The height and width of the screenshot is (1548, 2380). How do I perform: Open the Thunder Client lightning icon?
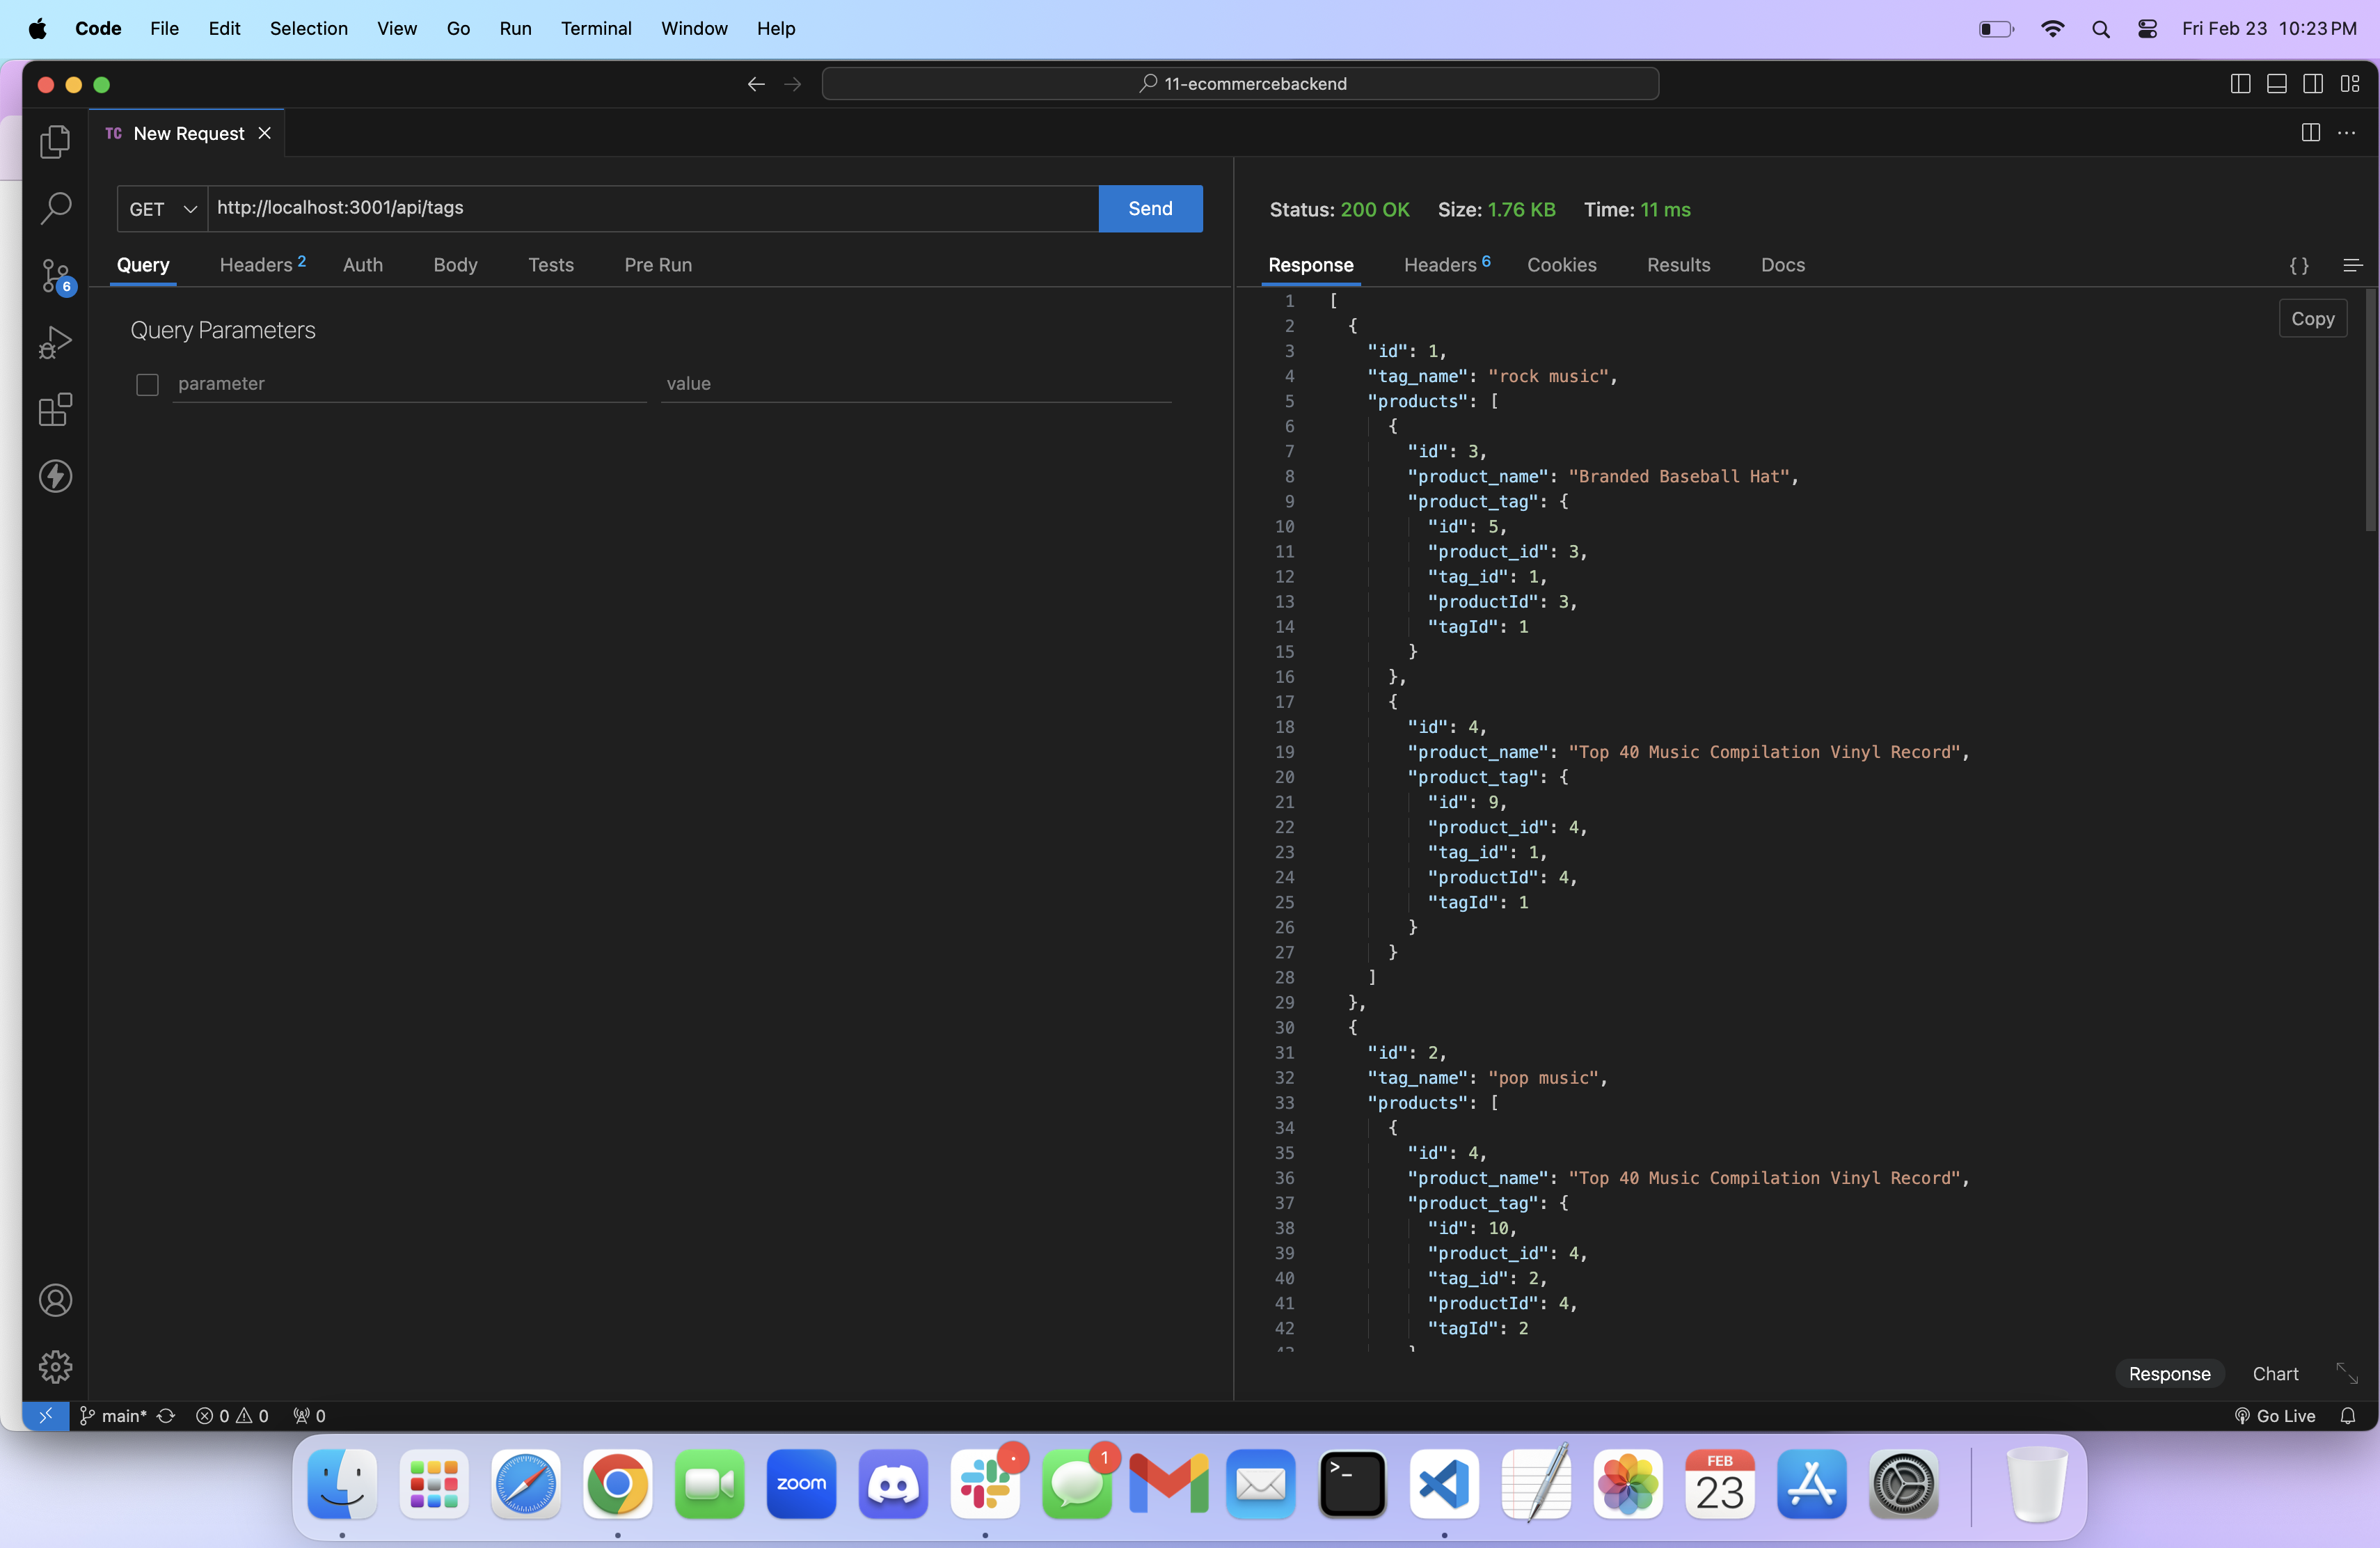click(x=55, y=476)
